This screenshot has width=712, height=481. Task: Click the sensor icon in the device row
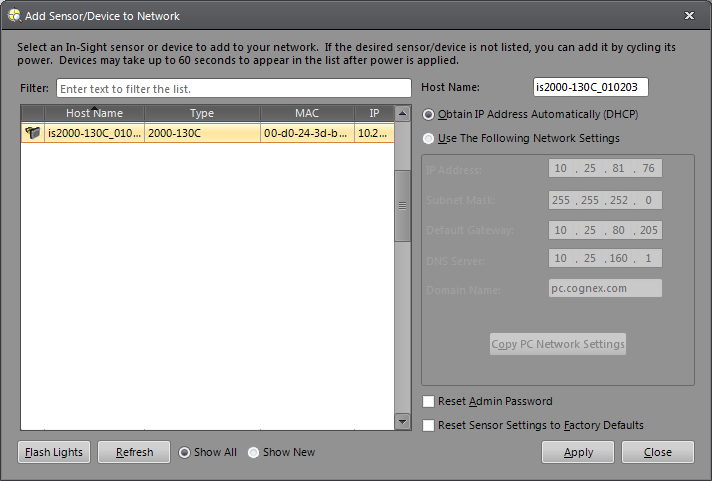click(x=33, y=133)
